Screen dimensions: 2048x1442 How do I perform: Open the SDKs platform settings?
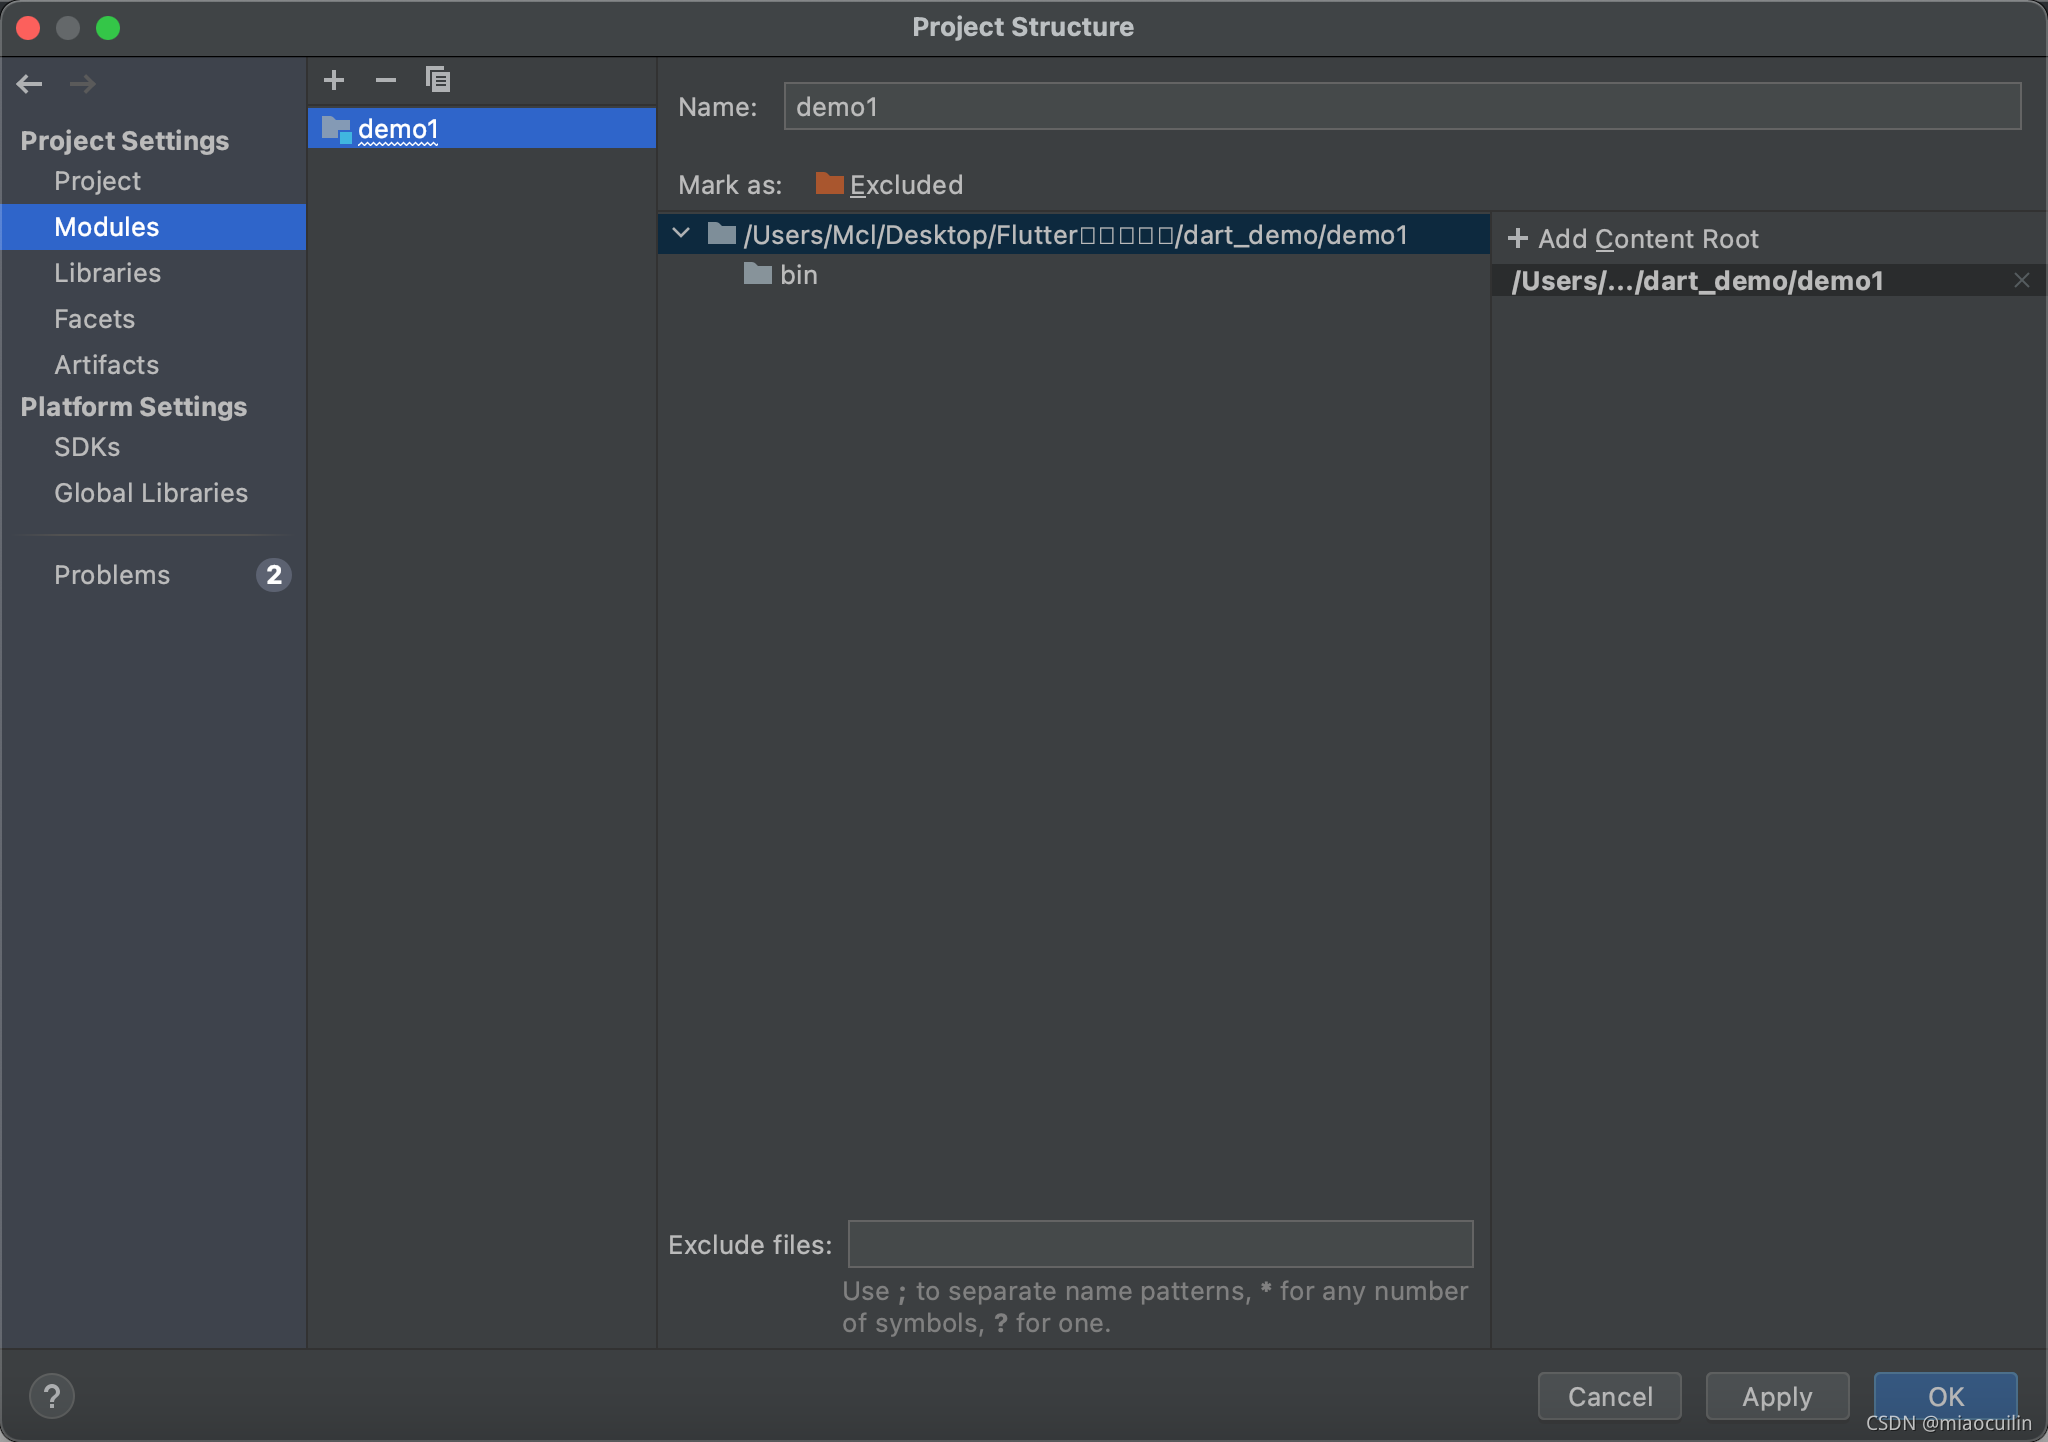click(87, 447)
